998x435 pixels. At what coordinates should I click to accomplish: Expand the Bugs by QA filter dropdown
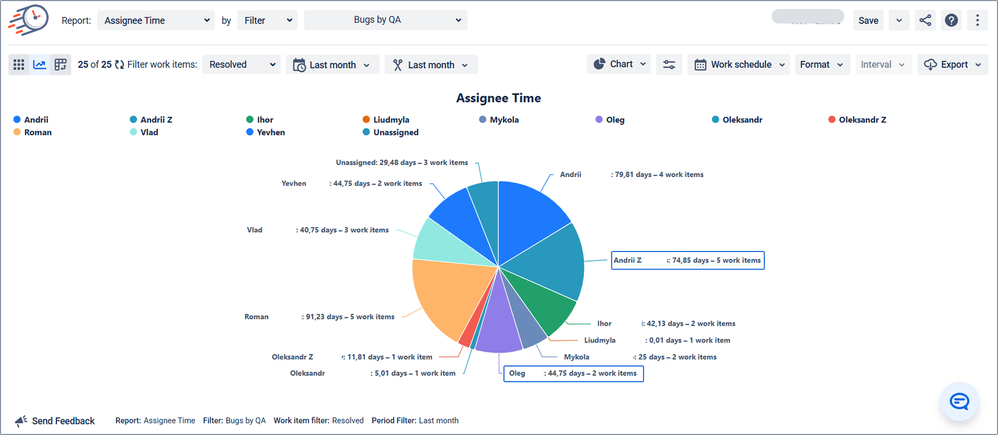[386, 20]
